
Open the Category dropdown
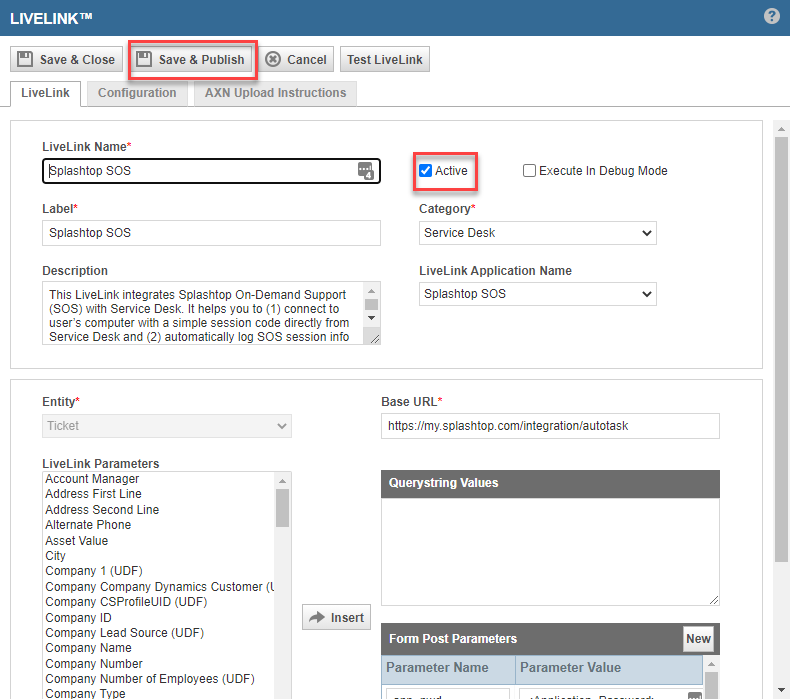tap(538, 233)
